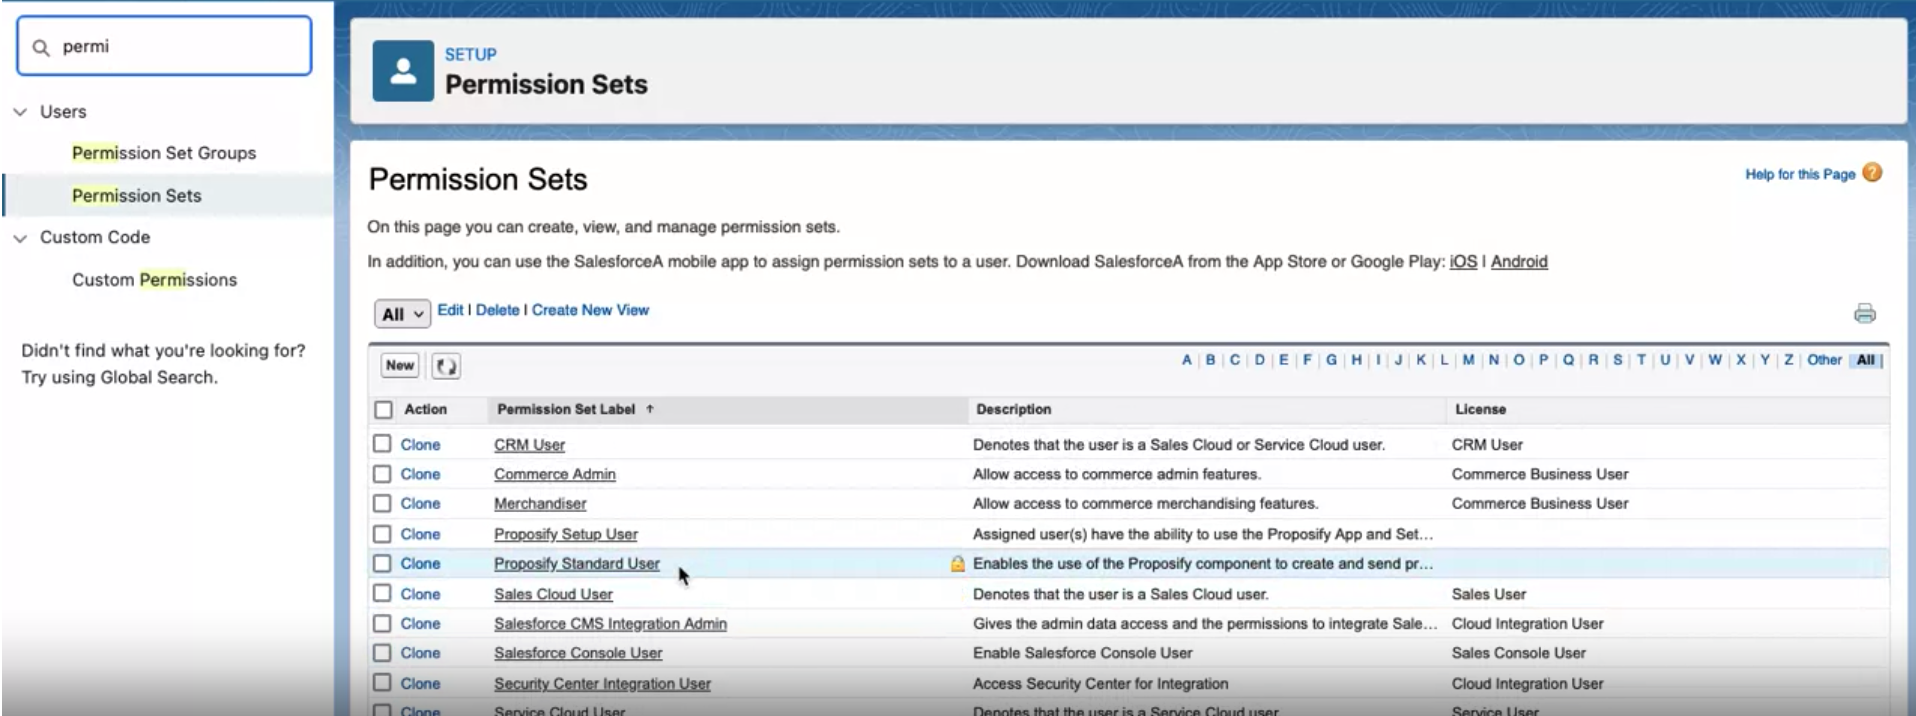The image size is (1916, 716).
Task: Click the SETUP breadcrumb text
Action: [470, 55]
